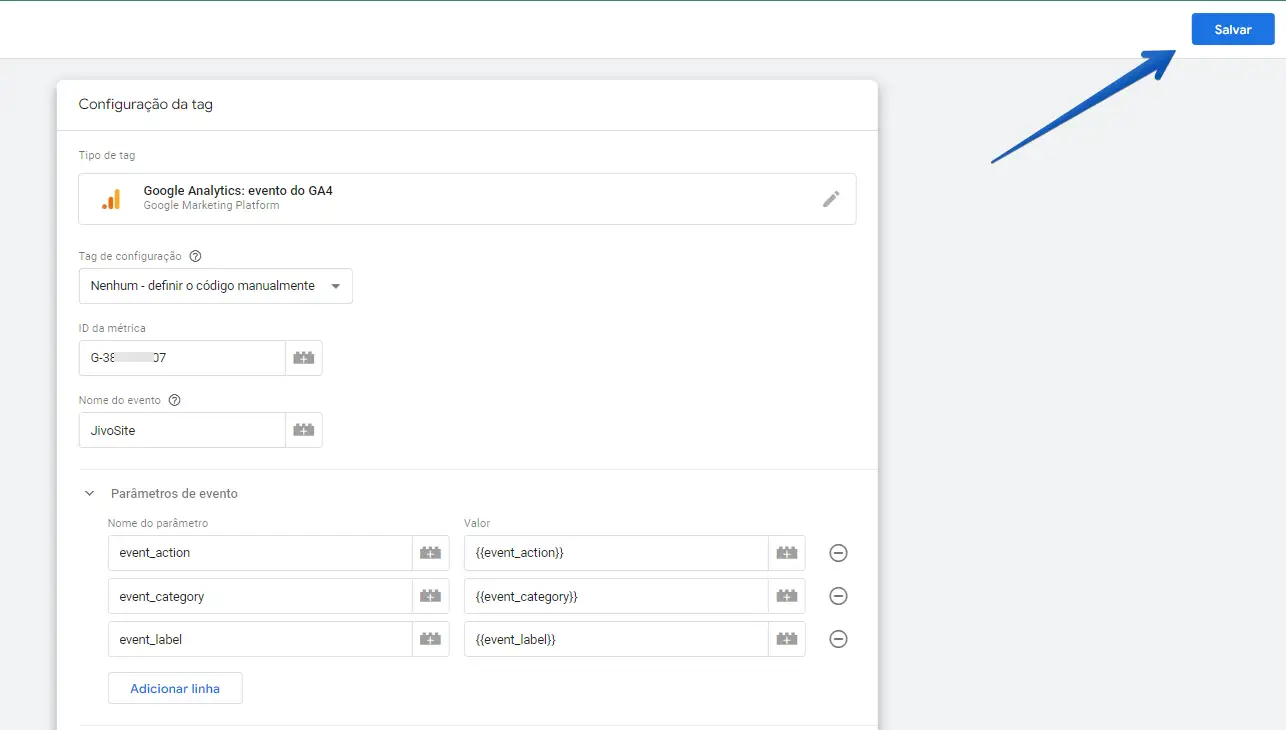1286x730 pixels.
Task: Remove the event_label parameter row
Action: pyautogui.click(x=839, y=639)
